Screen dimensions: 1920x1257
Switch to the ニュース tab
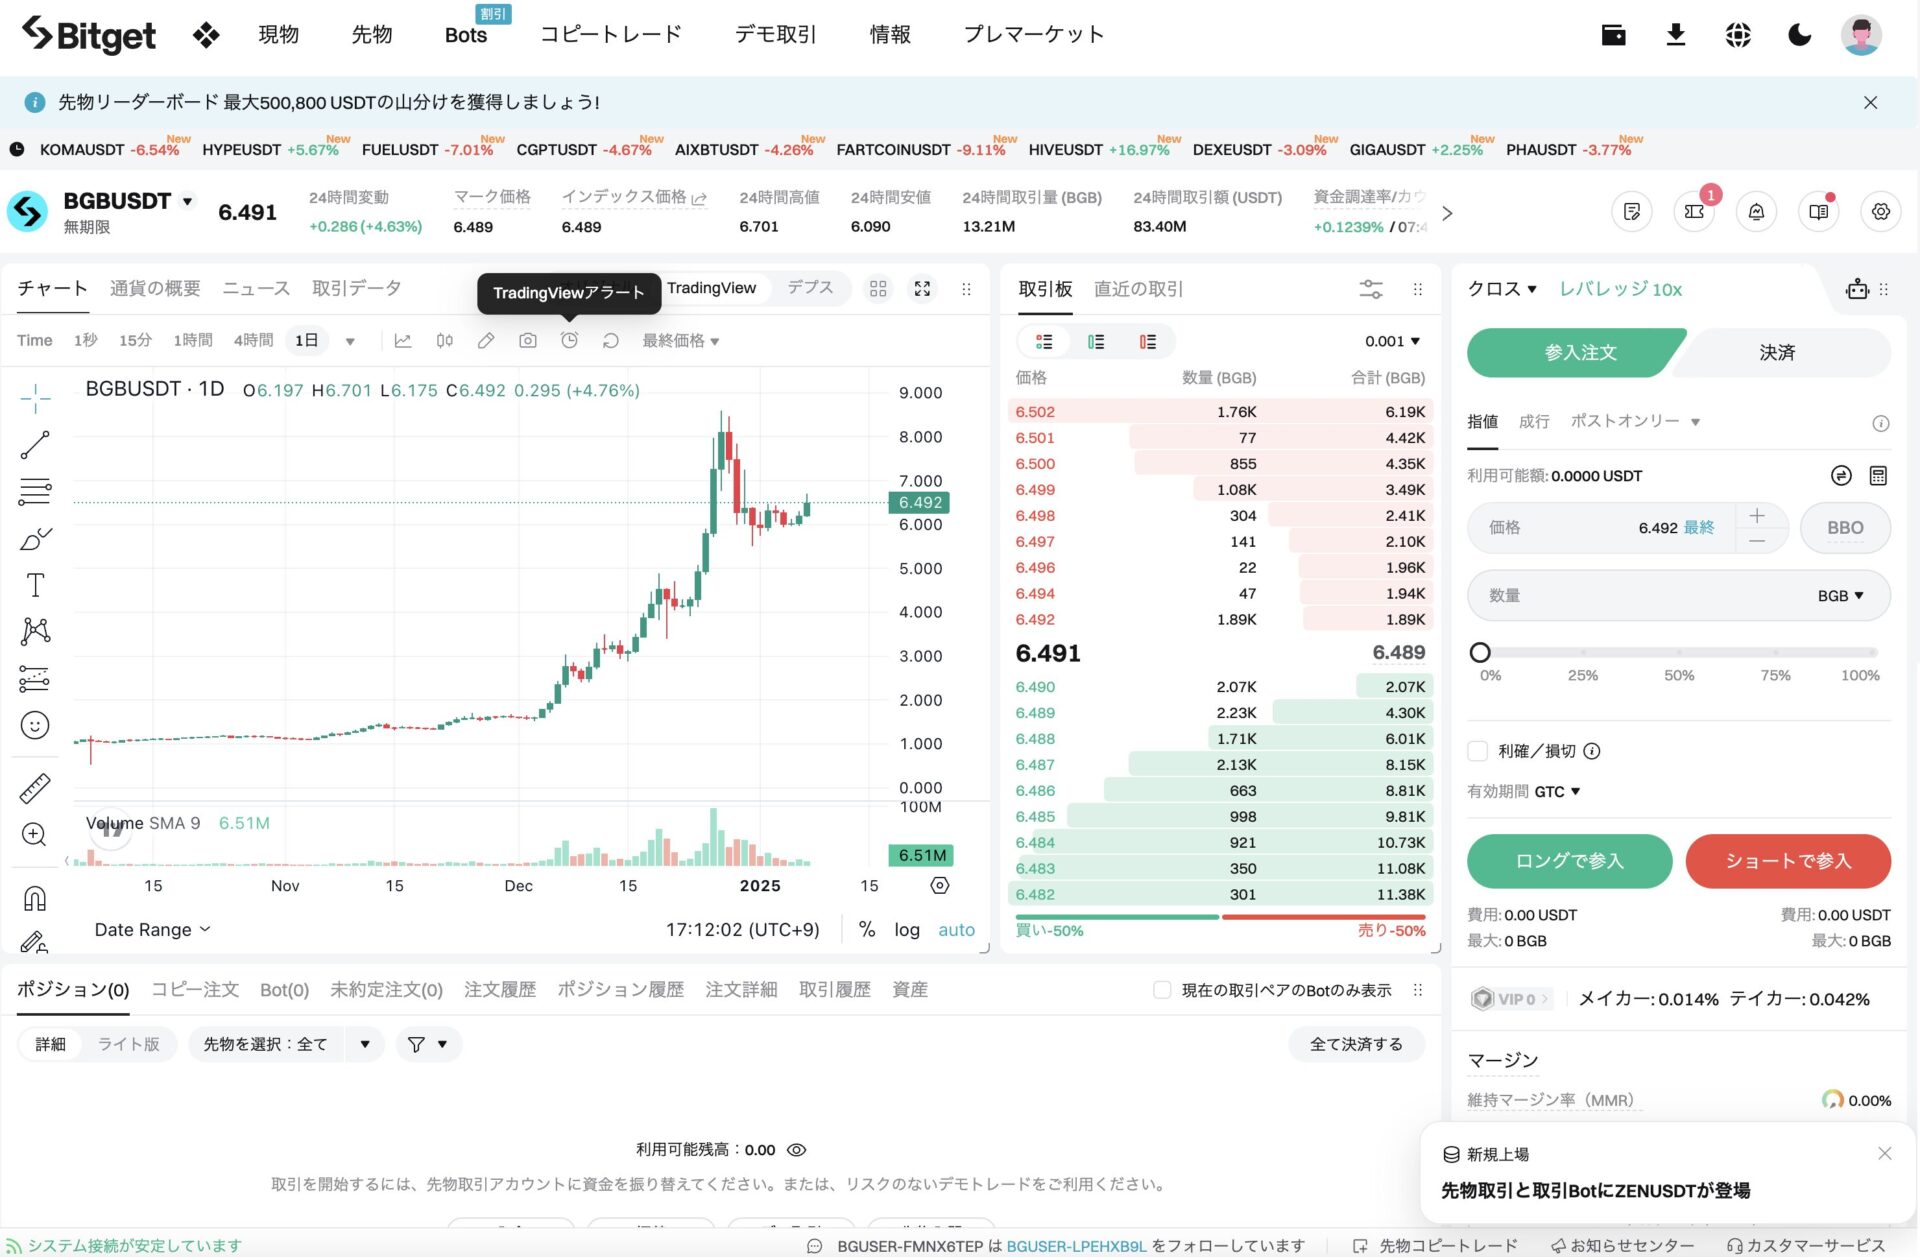tap(255, 288)
